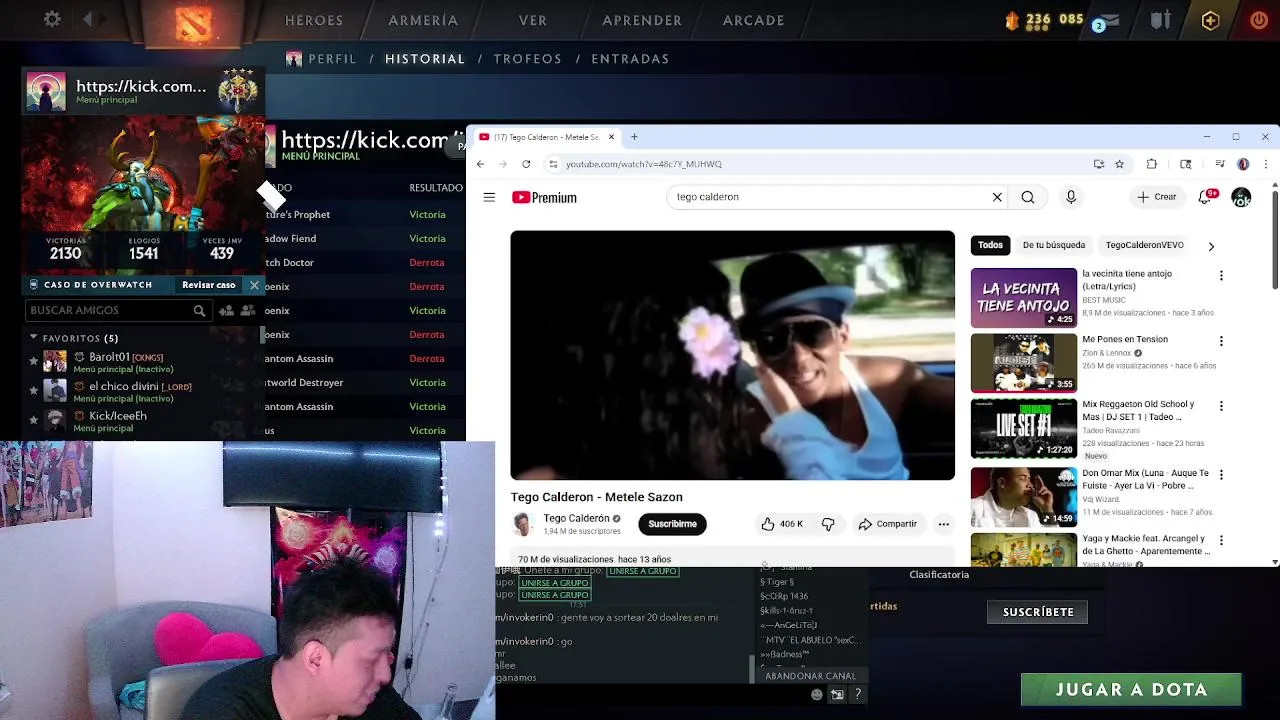Click ABANDONAR CANAL in chat

click(810, 676)
